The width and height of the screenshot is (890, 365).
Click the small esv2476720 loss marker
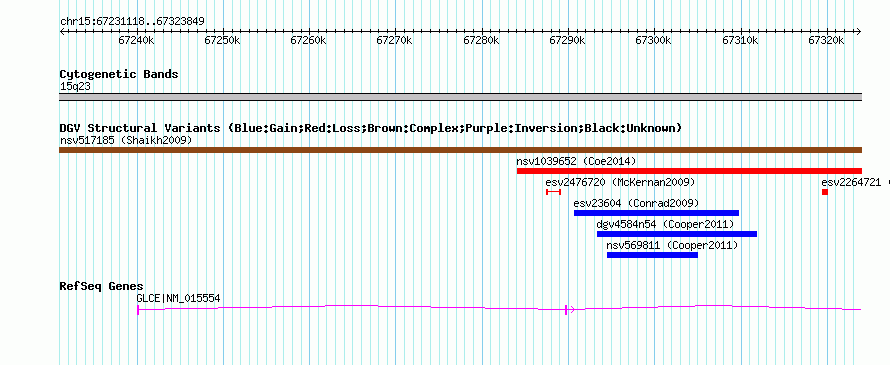tap(553, 192)
